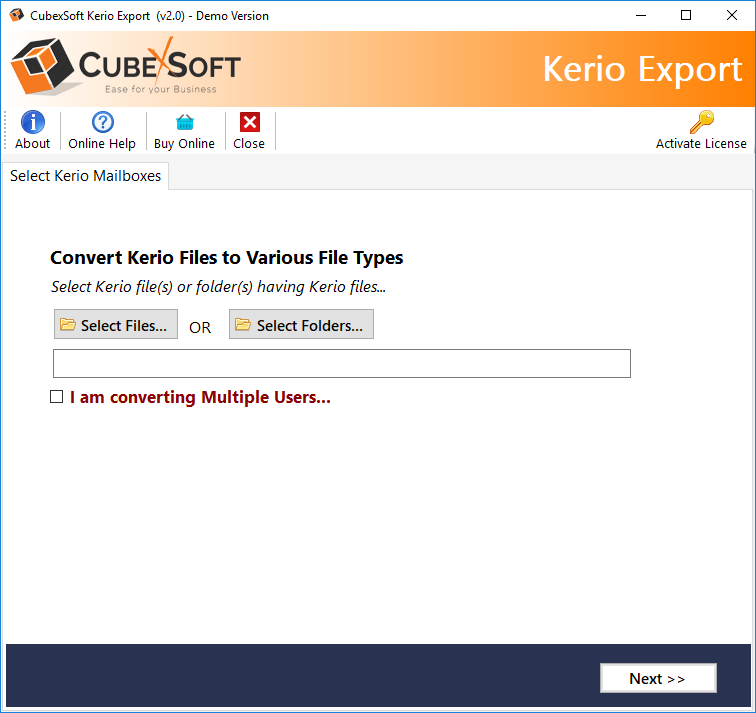The image size is (756, 713).
Task: Click 'Select Kerio file(s) or folder(s)' instruction text
Action: pos(218,287)
